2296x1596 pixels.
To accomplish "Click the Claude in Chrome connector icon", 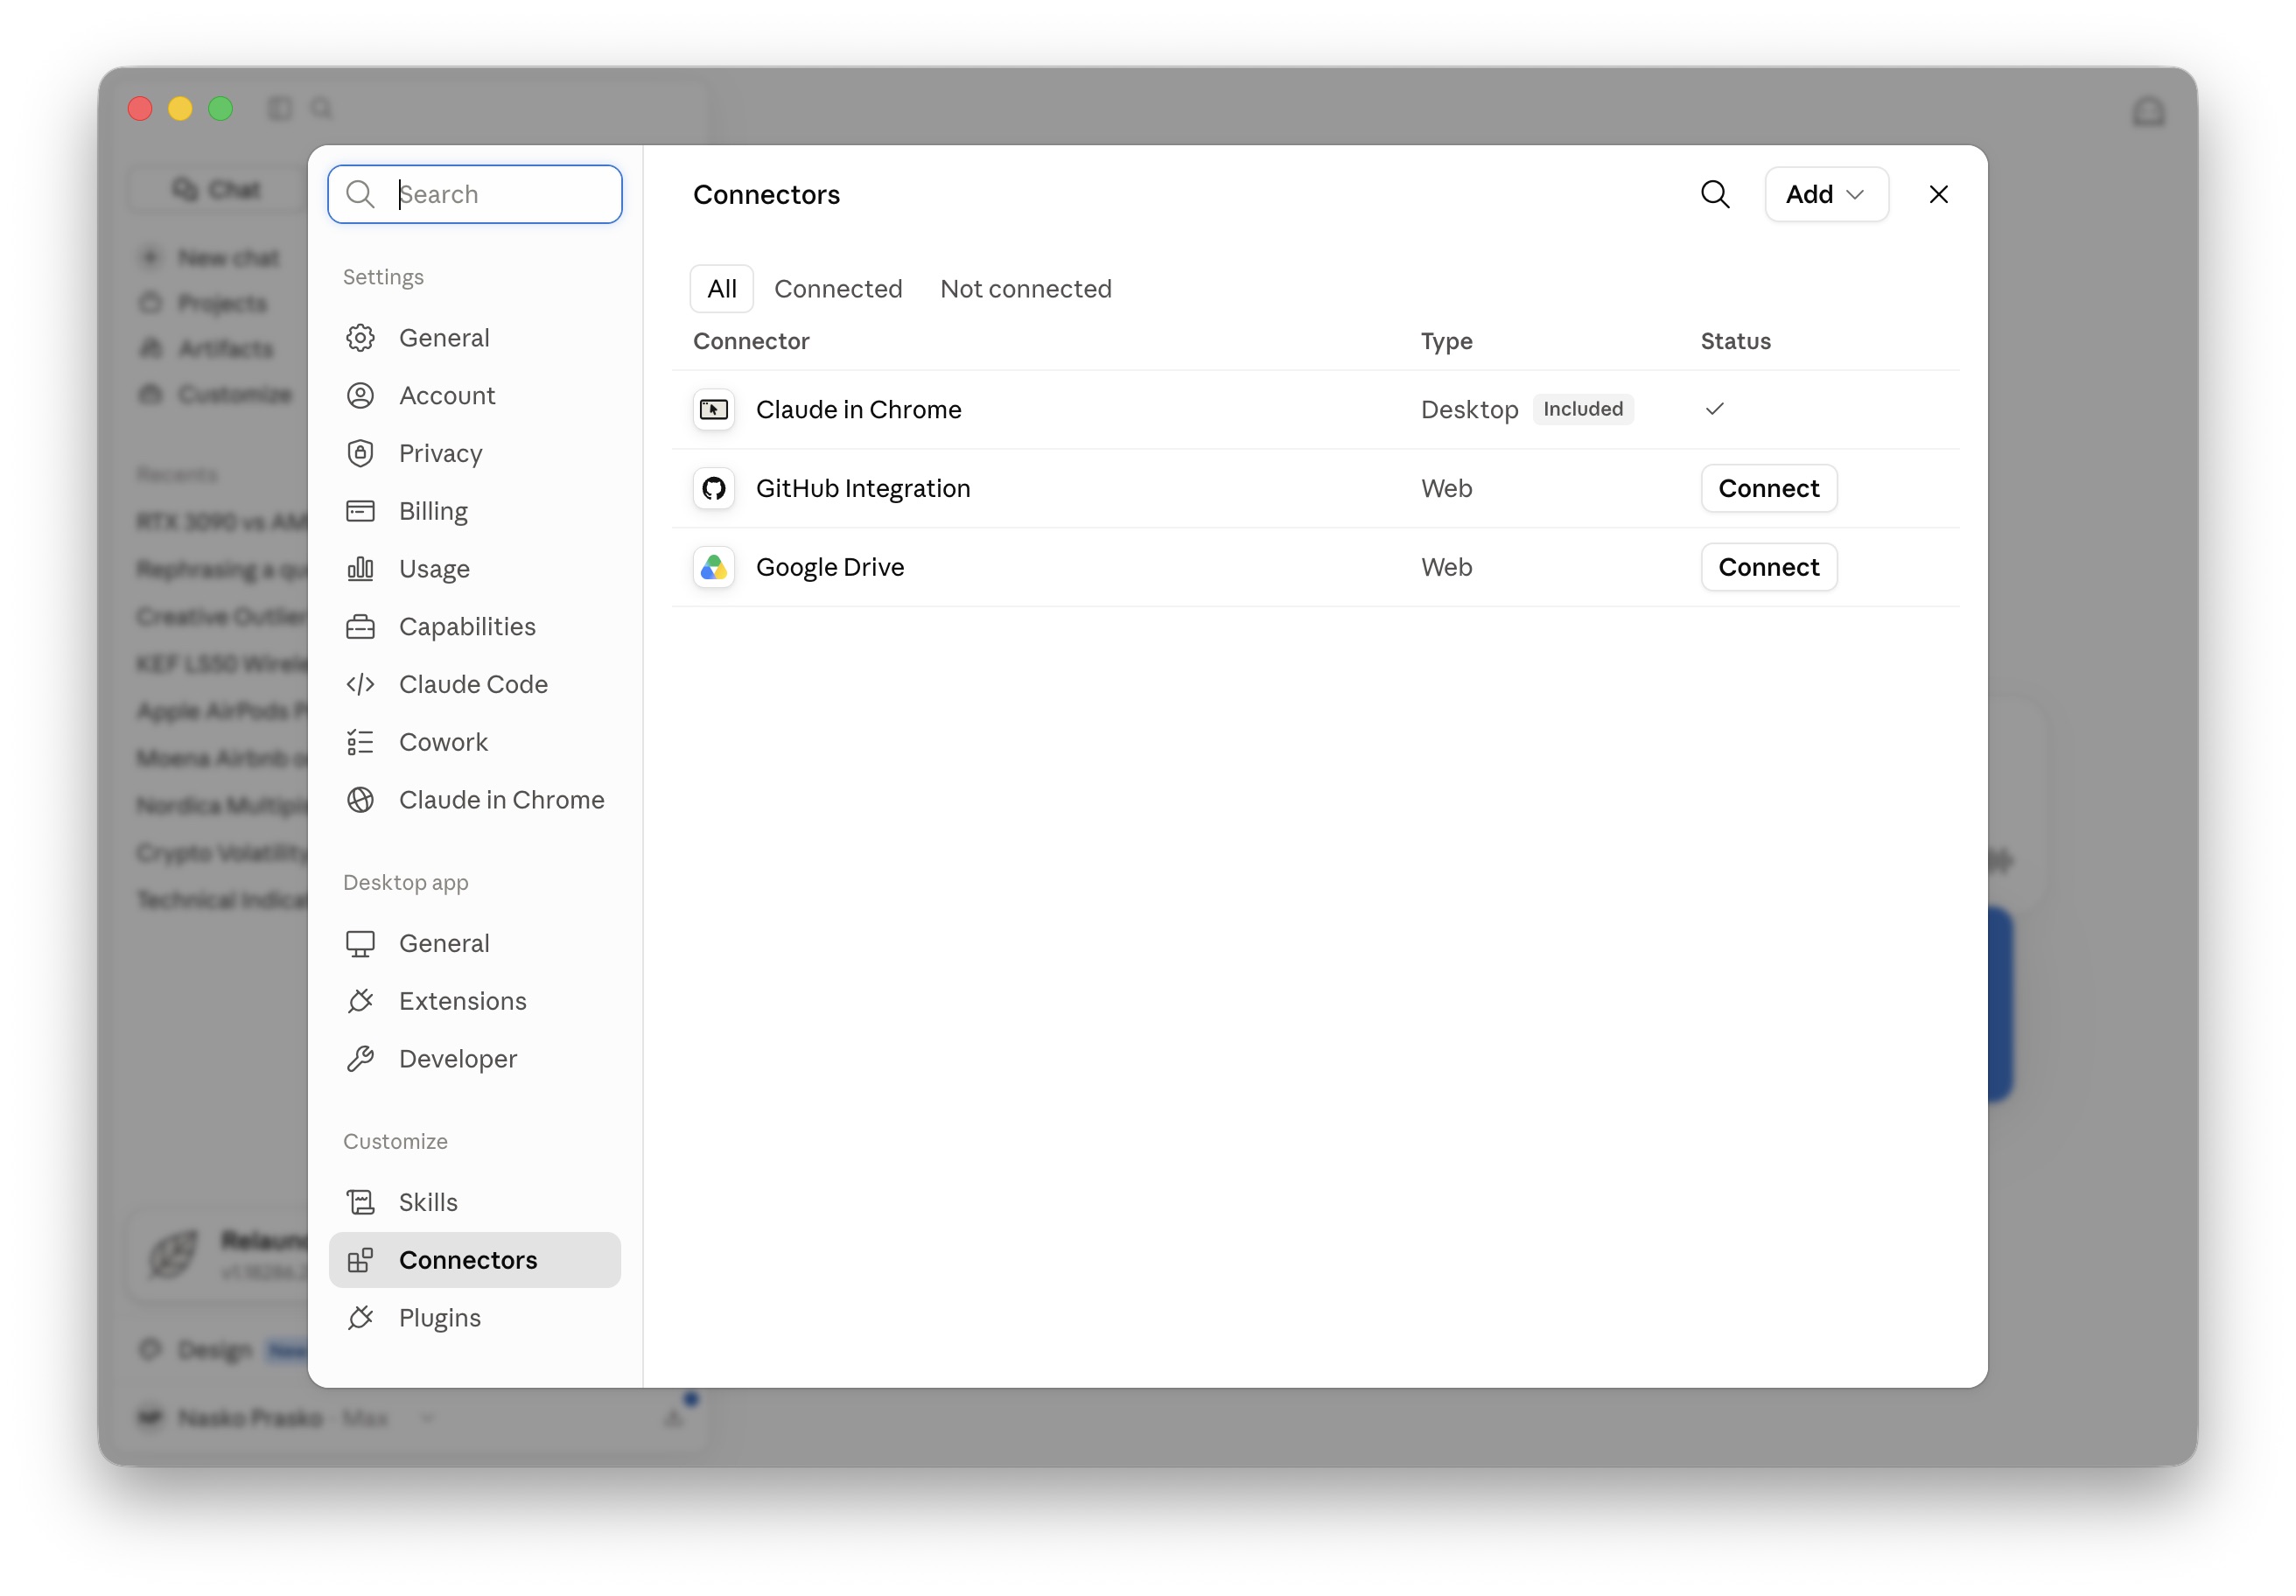I will tap(714, 410).
